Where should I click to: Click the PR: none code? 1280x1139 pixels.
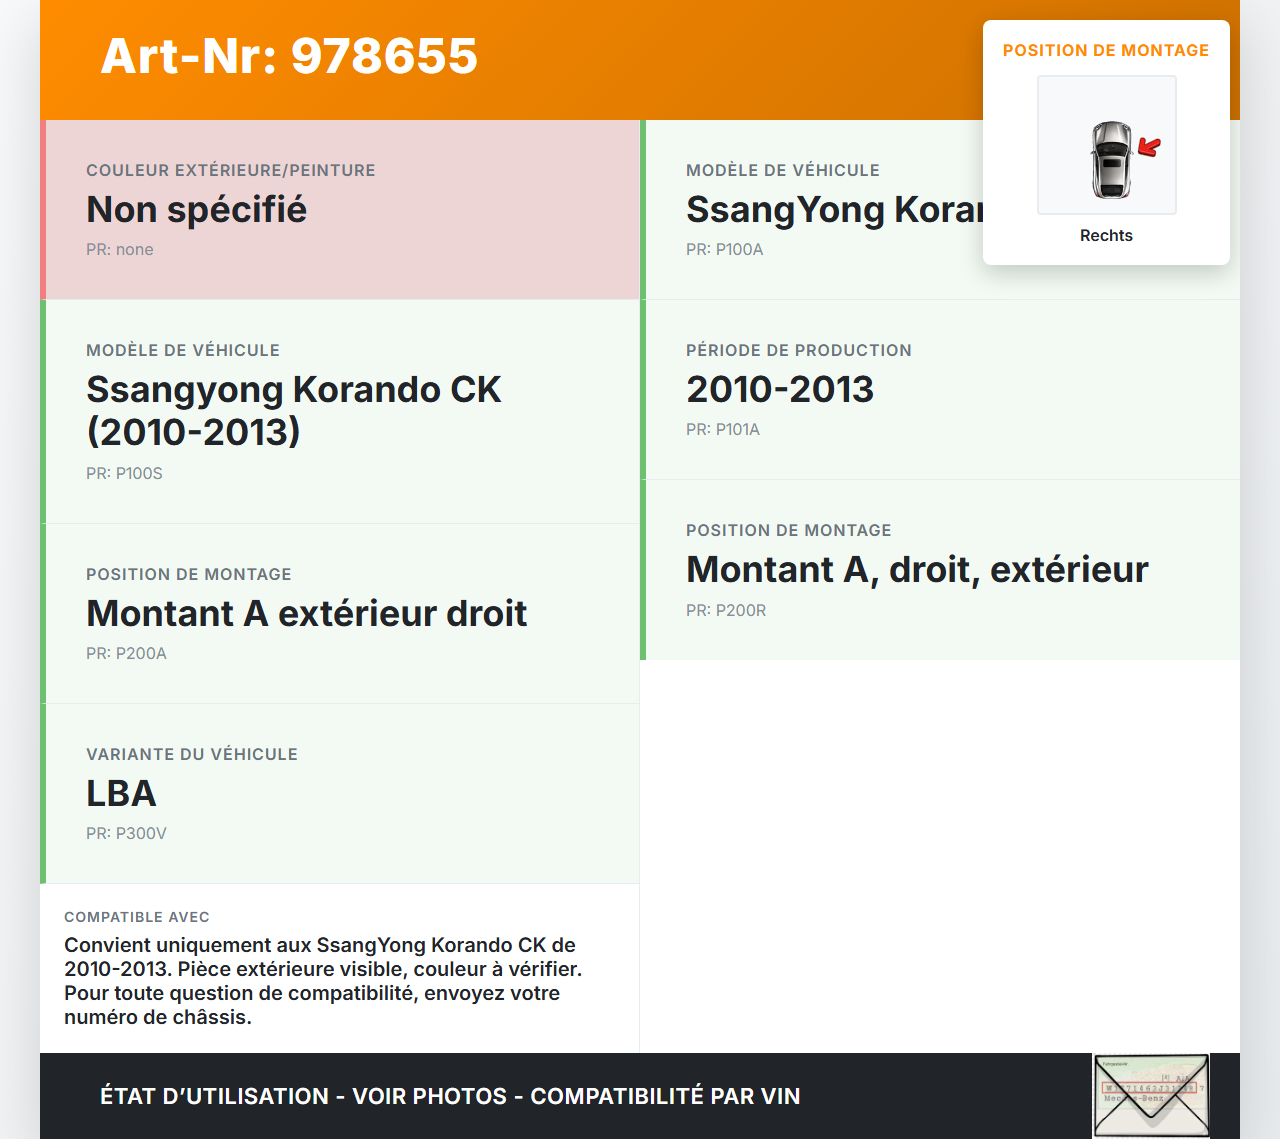click(x=120, y=249)
